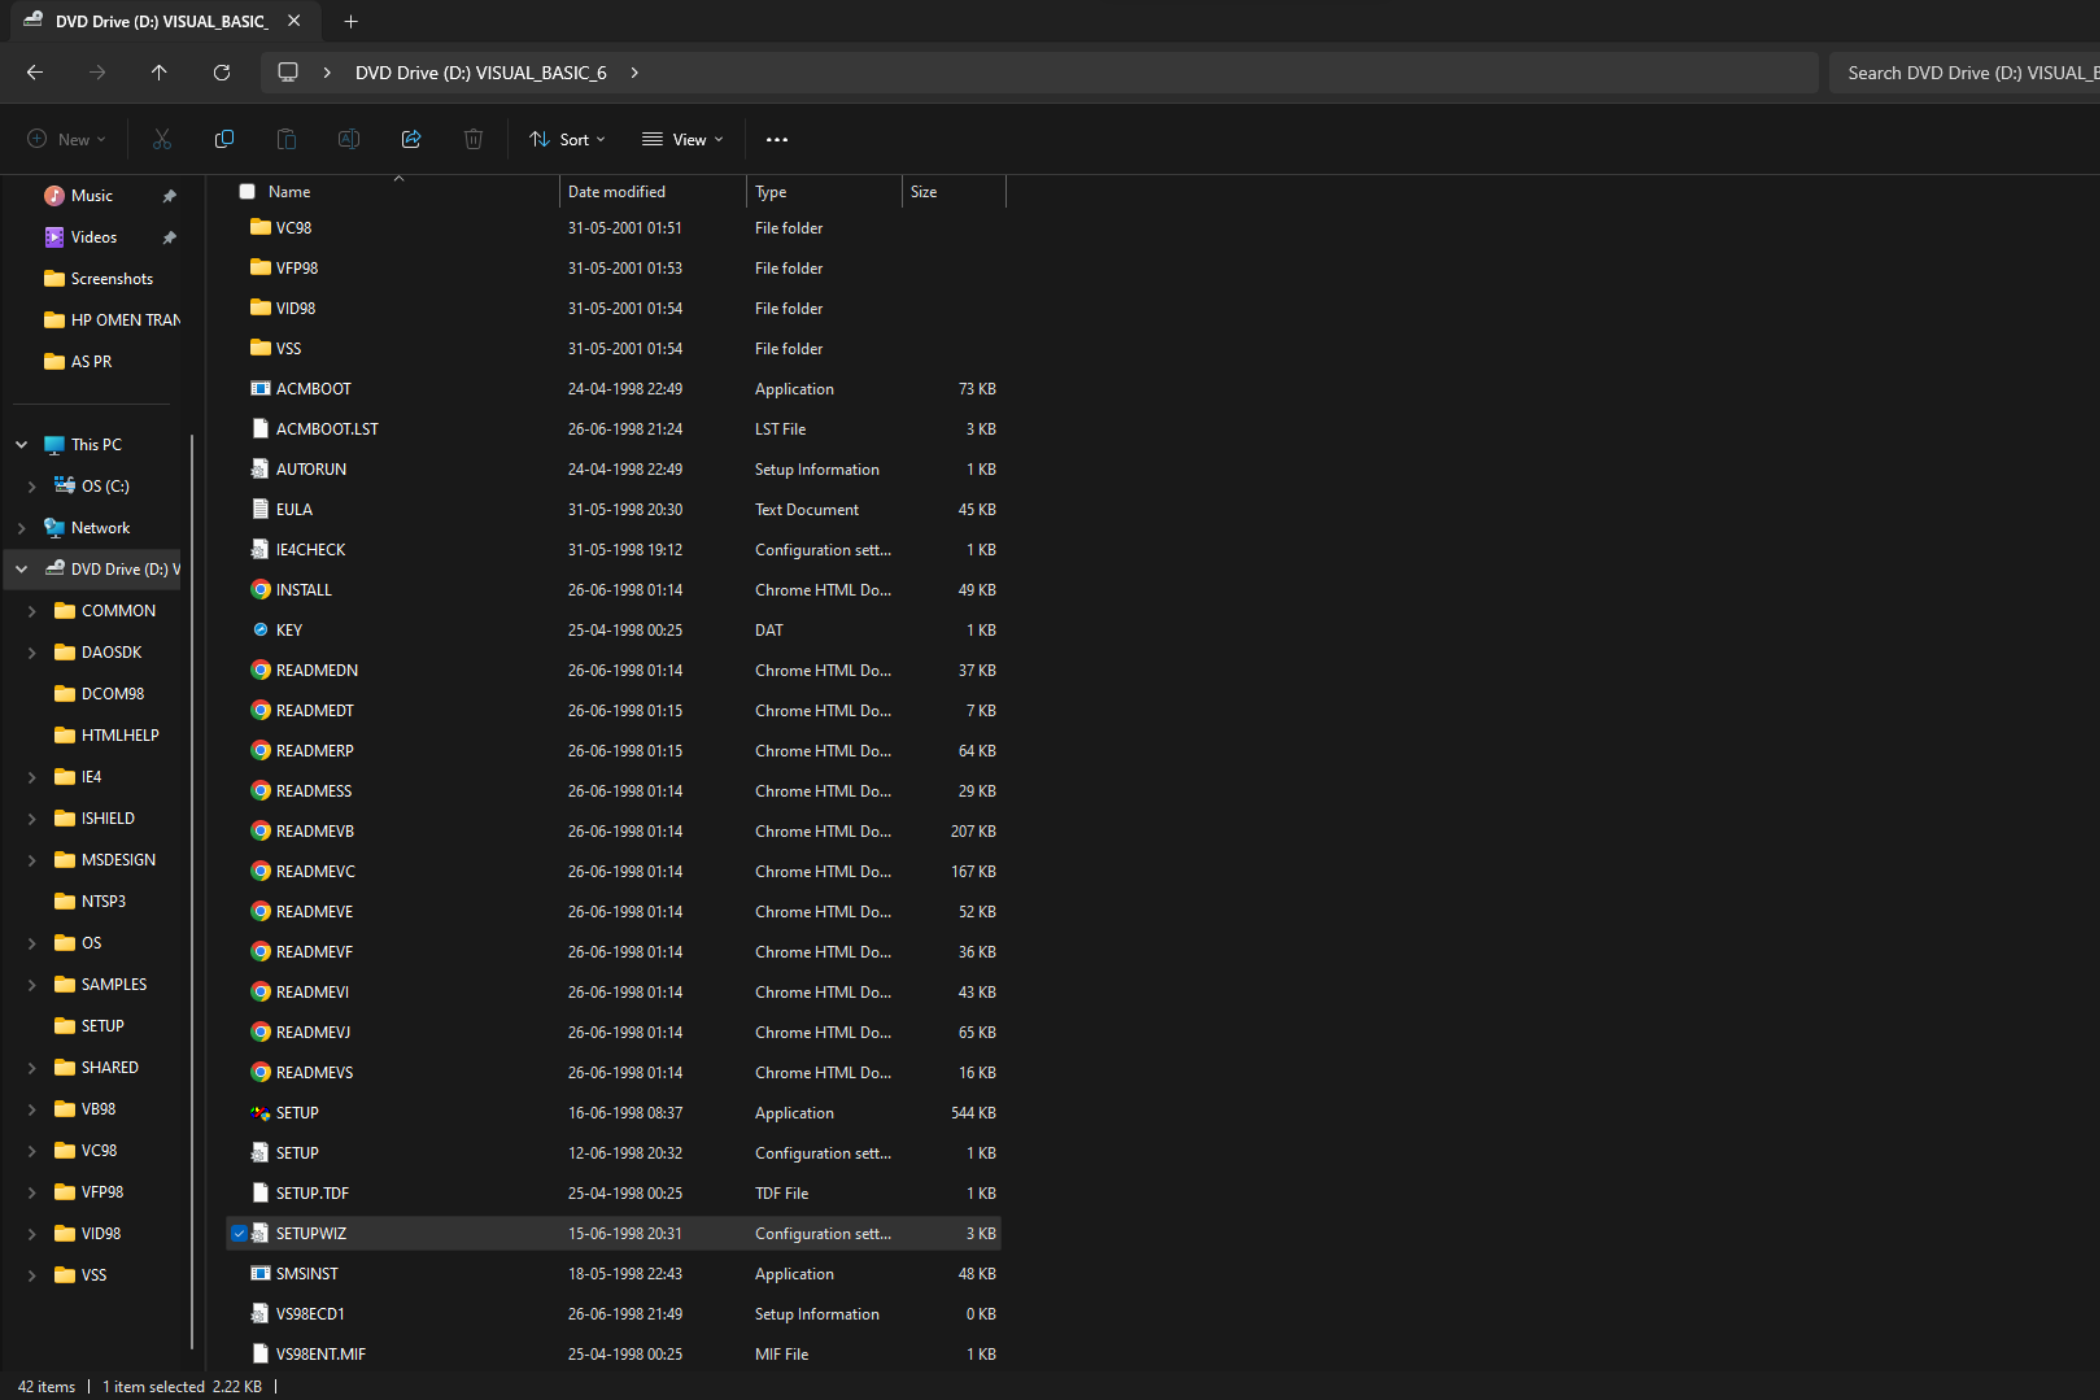Click the navigation pane vertical scrollbar
This screenshot has height=1400, width=2100.
tap(191, 892)
